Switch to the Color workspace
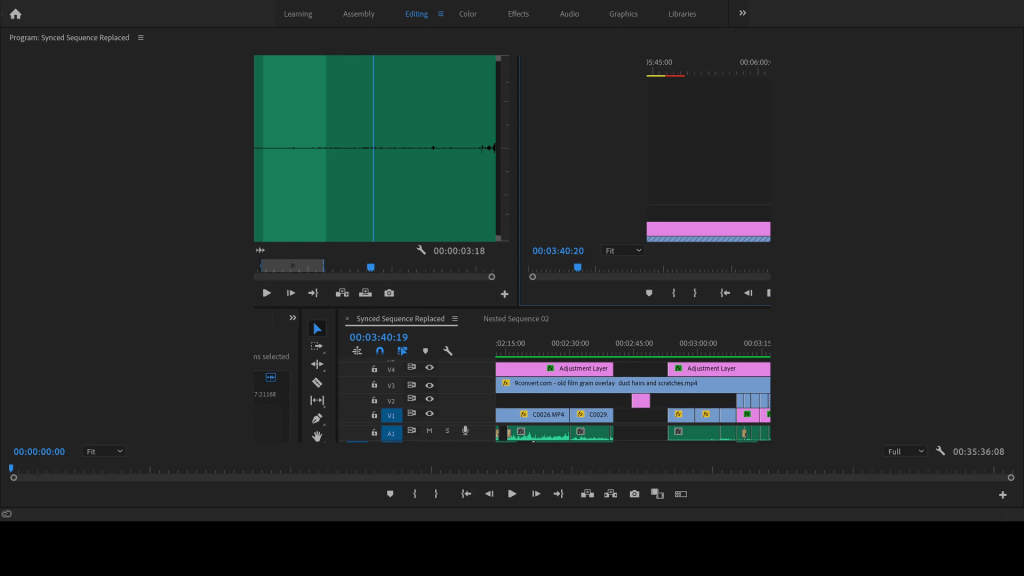Screen dimensions: 1024x576 (x=467, y=14)
